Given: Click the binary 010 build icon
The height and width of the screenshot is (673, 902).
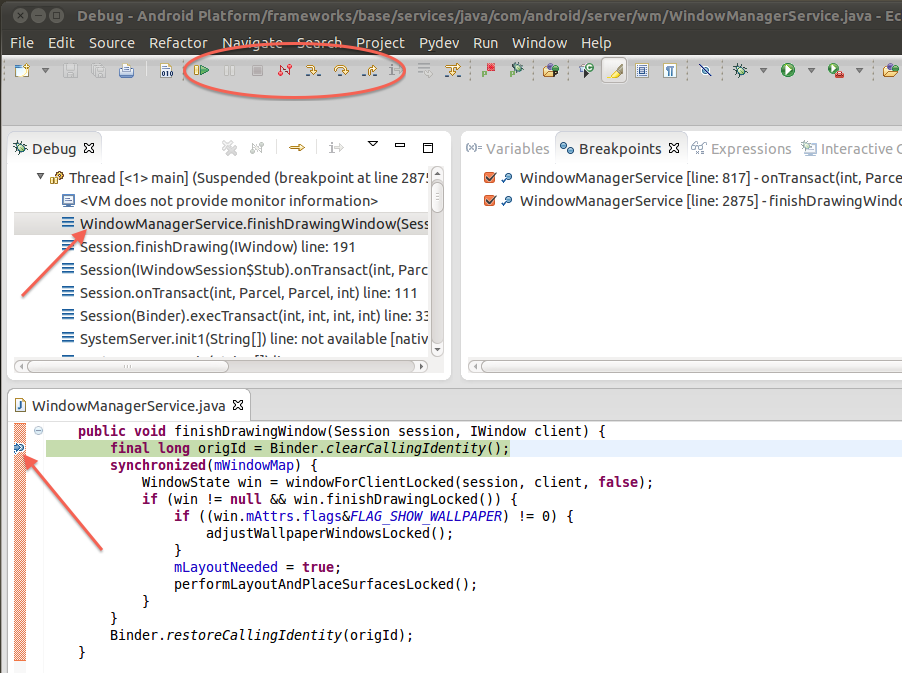Looking at the screenshot, I should coord(166,70).
